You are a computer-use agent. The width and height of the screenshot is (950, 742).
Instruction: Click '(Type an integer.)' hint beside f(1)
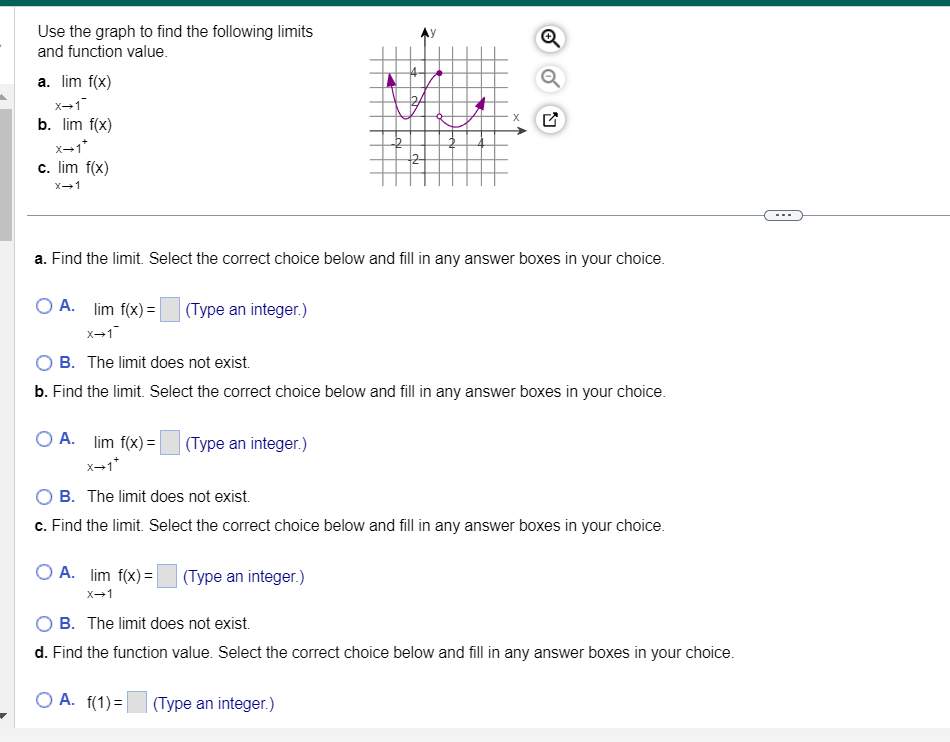click(213, 703)
